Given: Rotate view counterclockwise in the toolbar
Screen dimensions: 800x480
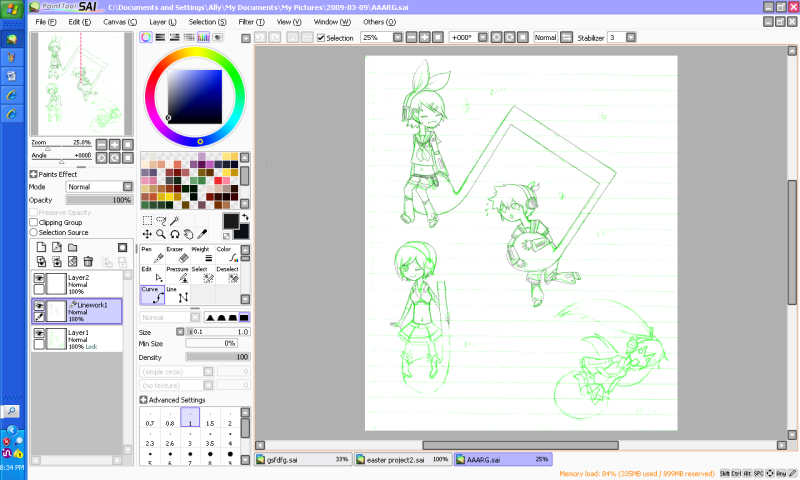Looking at the screenshot, I should (x=496, y=37).
